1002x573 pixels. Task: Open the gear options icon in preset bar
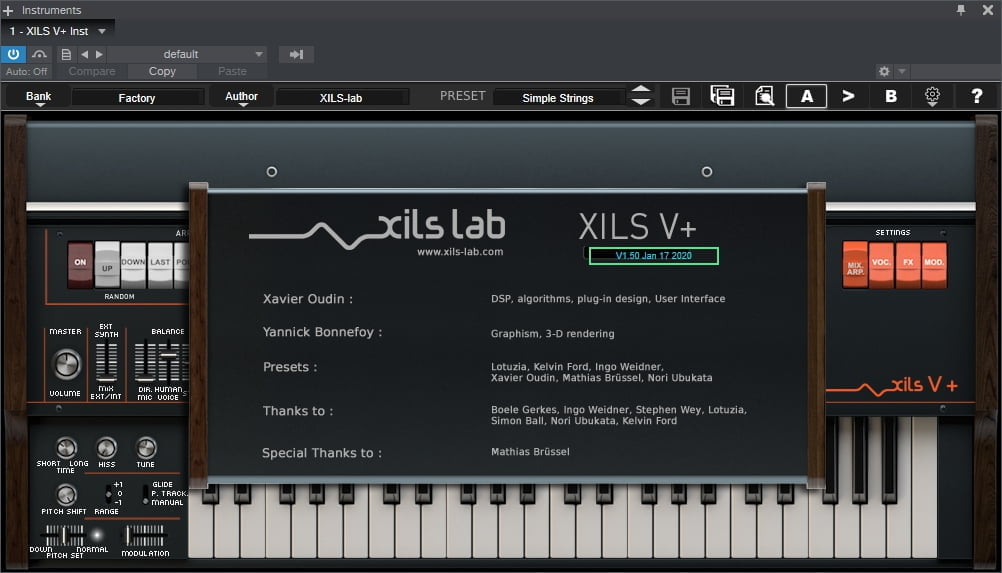(x=932, y=96)
